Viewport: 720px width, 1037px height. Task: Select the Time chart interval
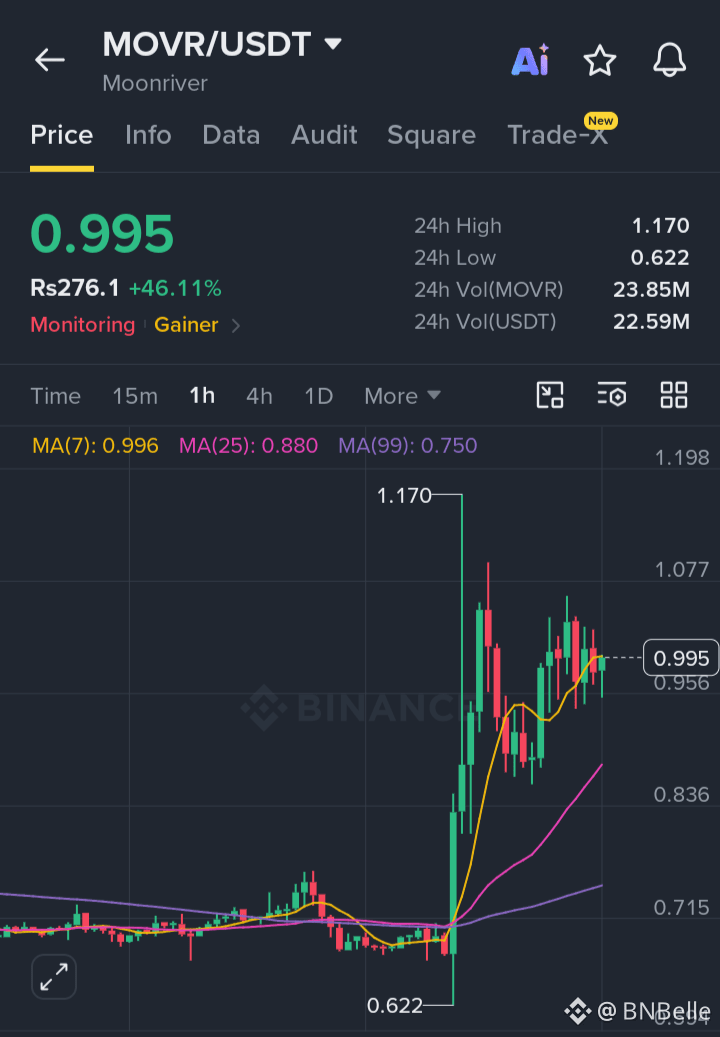pyautogui.click(x=56, y=396)
